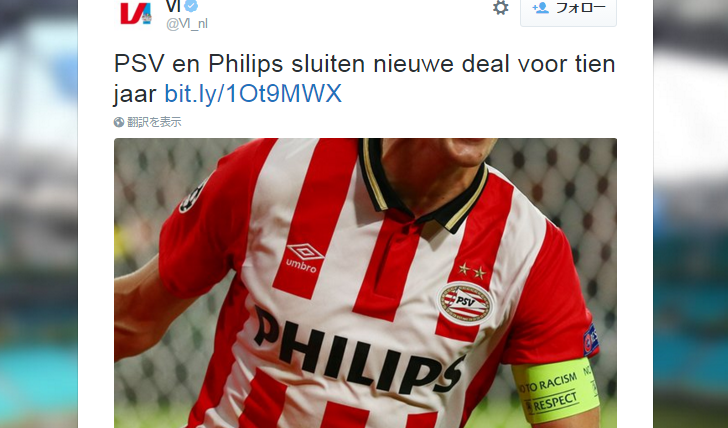
Task: Click the PHILIPS sponsor lettering in the photo
Action: 358,350
